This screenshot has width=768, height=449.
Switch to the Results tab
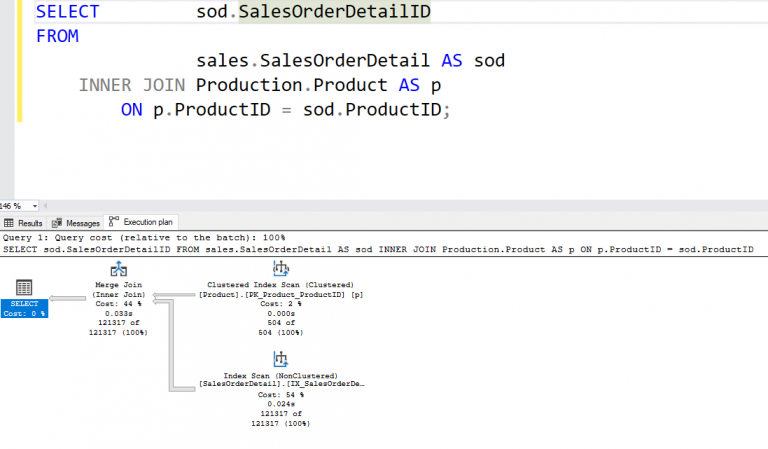point(24,223)
